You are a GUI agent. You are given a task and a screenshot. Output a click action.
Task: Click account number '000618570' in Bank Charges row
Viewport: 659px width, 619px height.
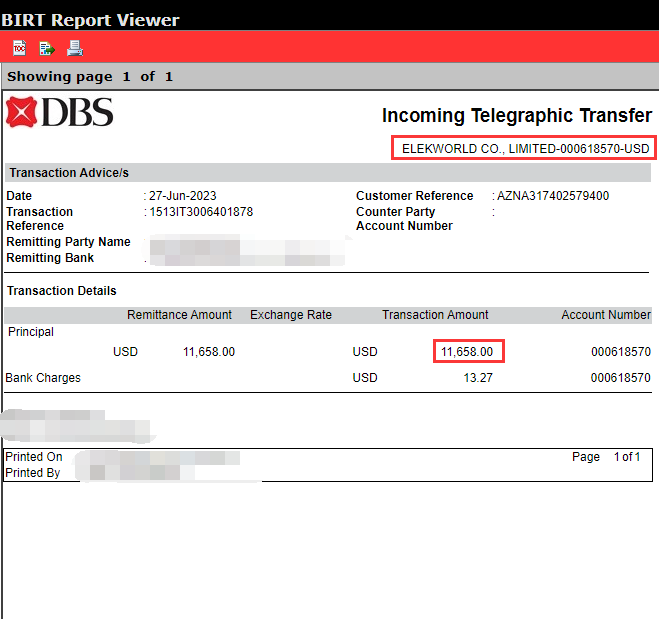(620, 378)
